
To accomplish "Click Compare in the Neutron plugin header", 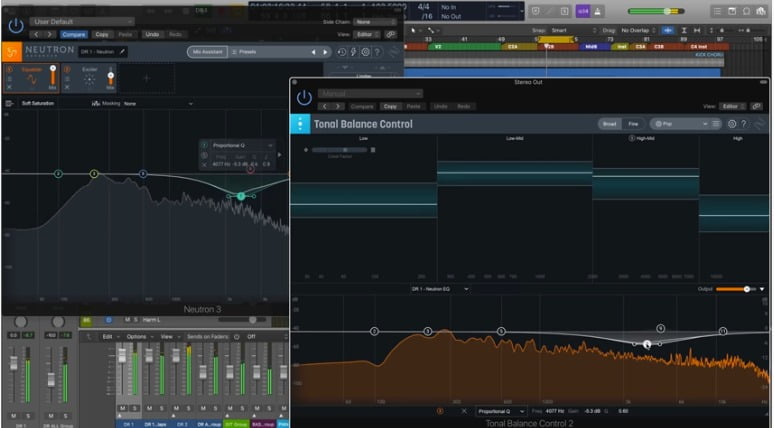I will tap(74, 35).
